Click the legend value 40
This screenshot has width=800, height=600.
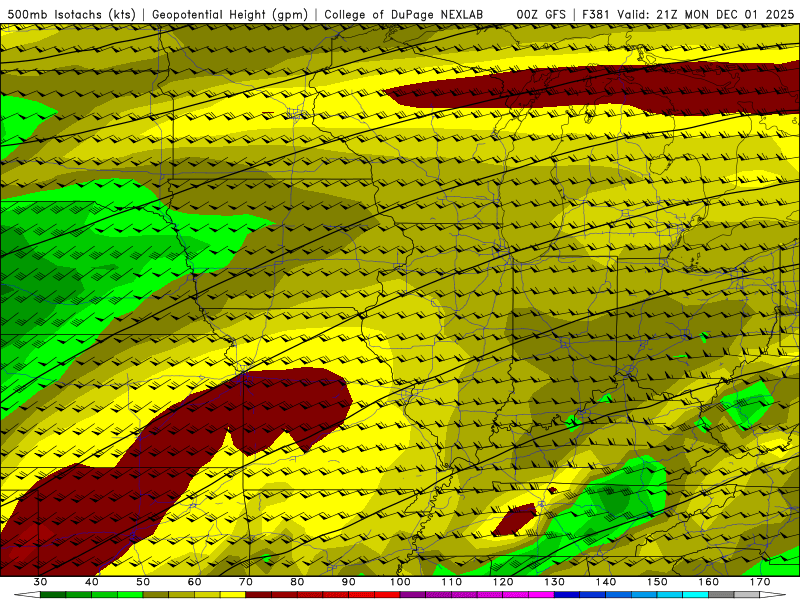92,582
